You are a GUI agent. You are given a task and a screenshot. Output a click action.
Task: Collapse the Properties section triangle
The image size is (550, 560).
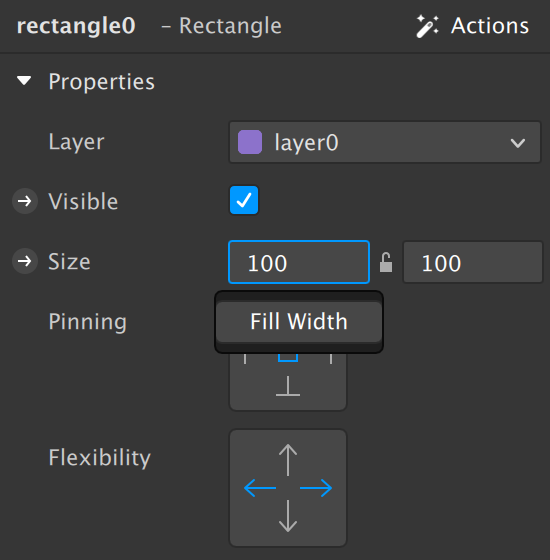(x=24, y=80)
